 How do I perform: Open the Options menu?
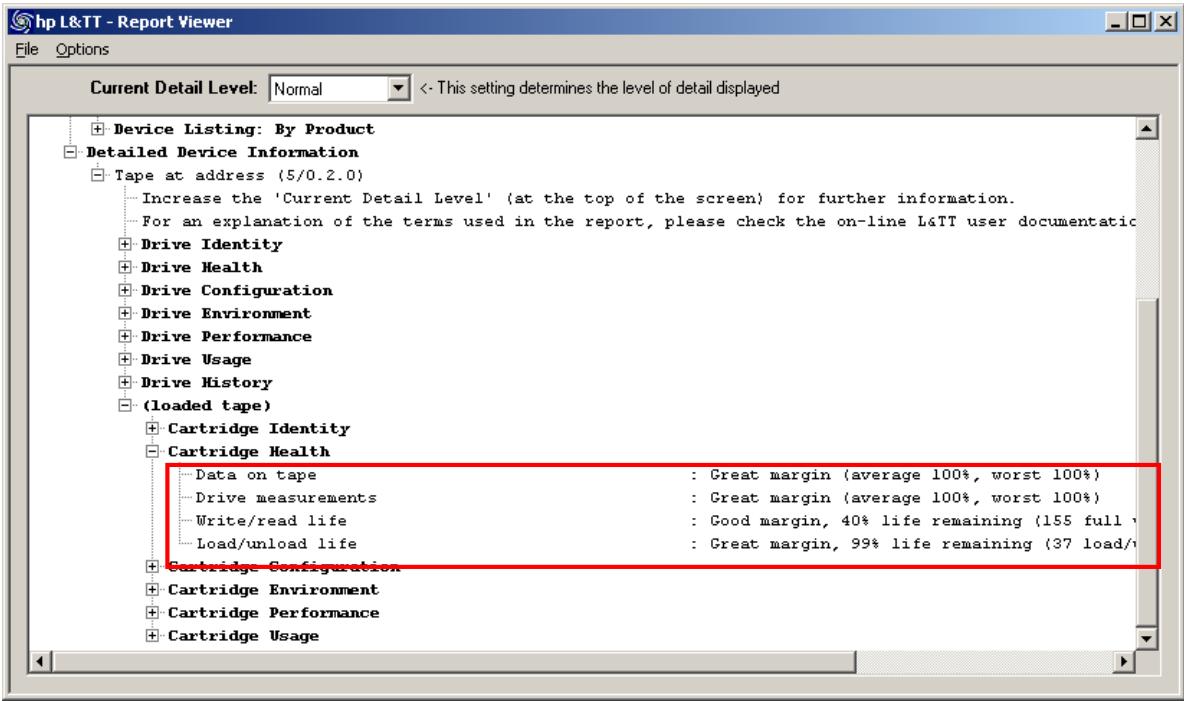(x=82, y=49)
